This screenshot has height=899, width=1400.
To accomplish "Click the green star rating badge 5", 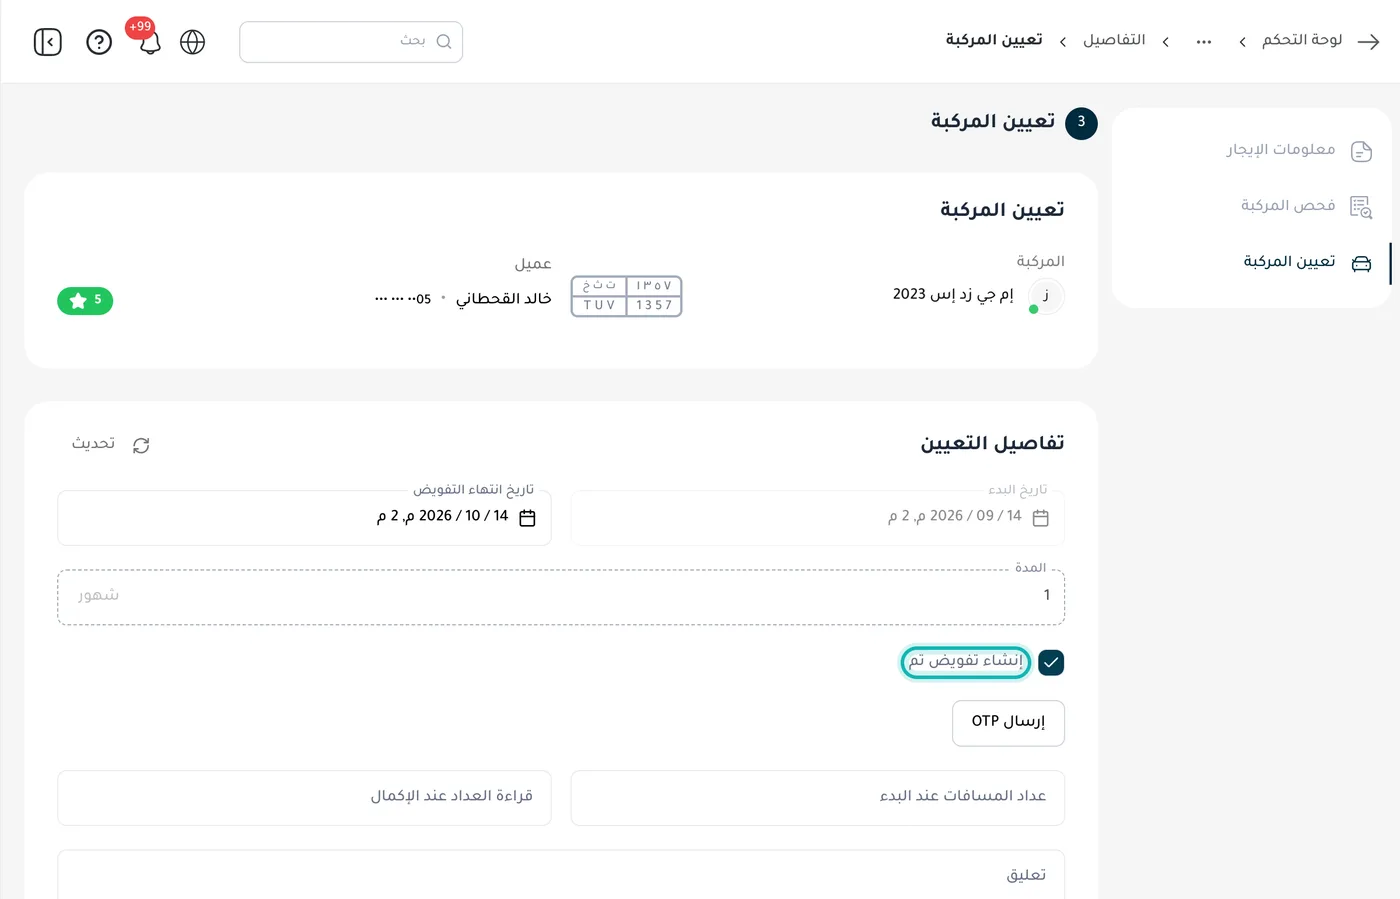I will point(85,300).
